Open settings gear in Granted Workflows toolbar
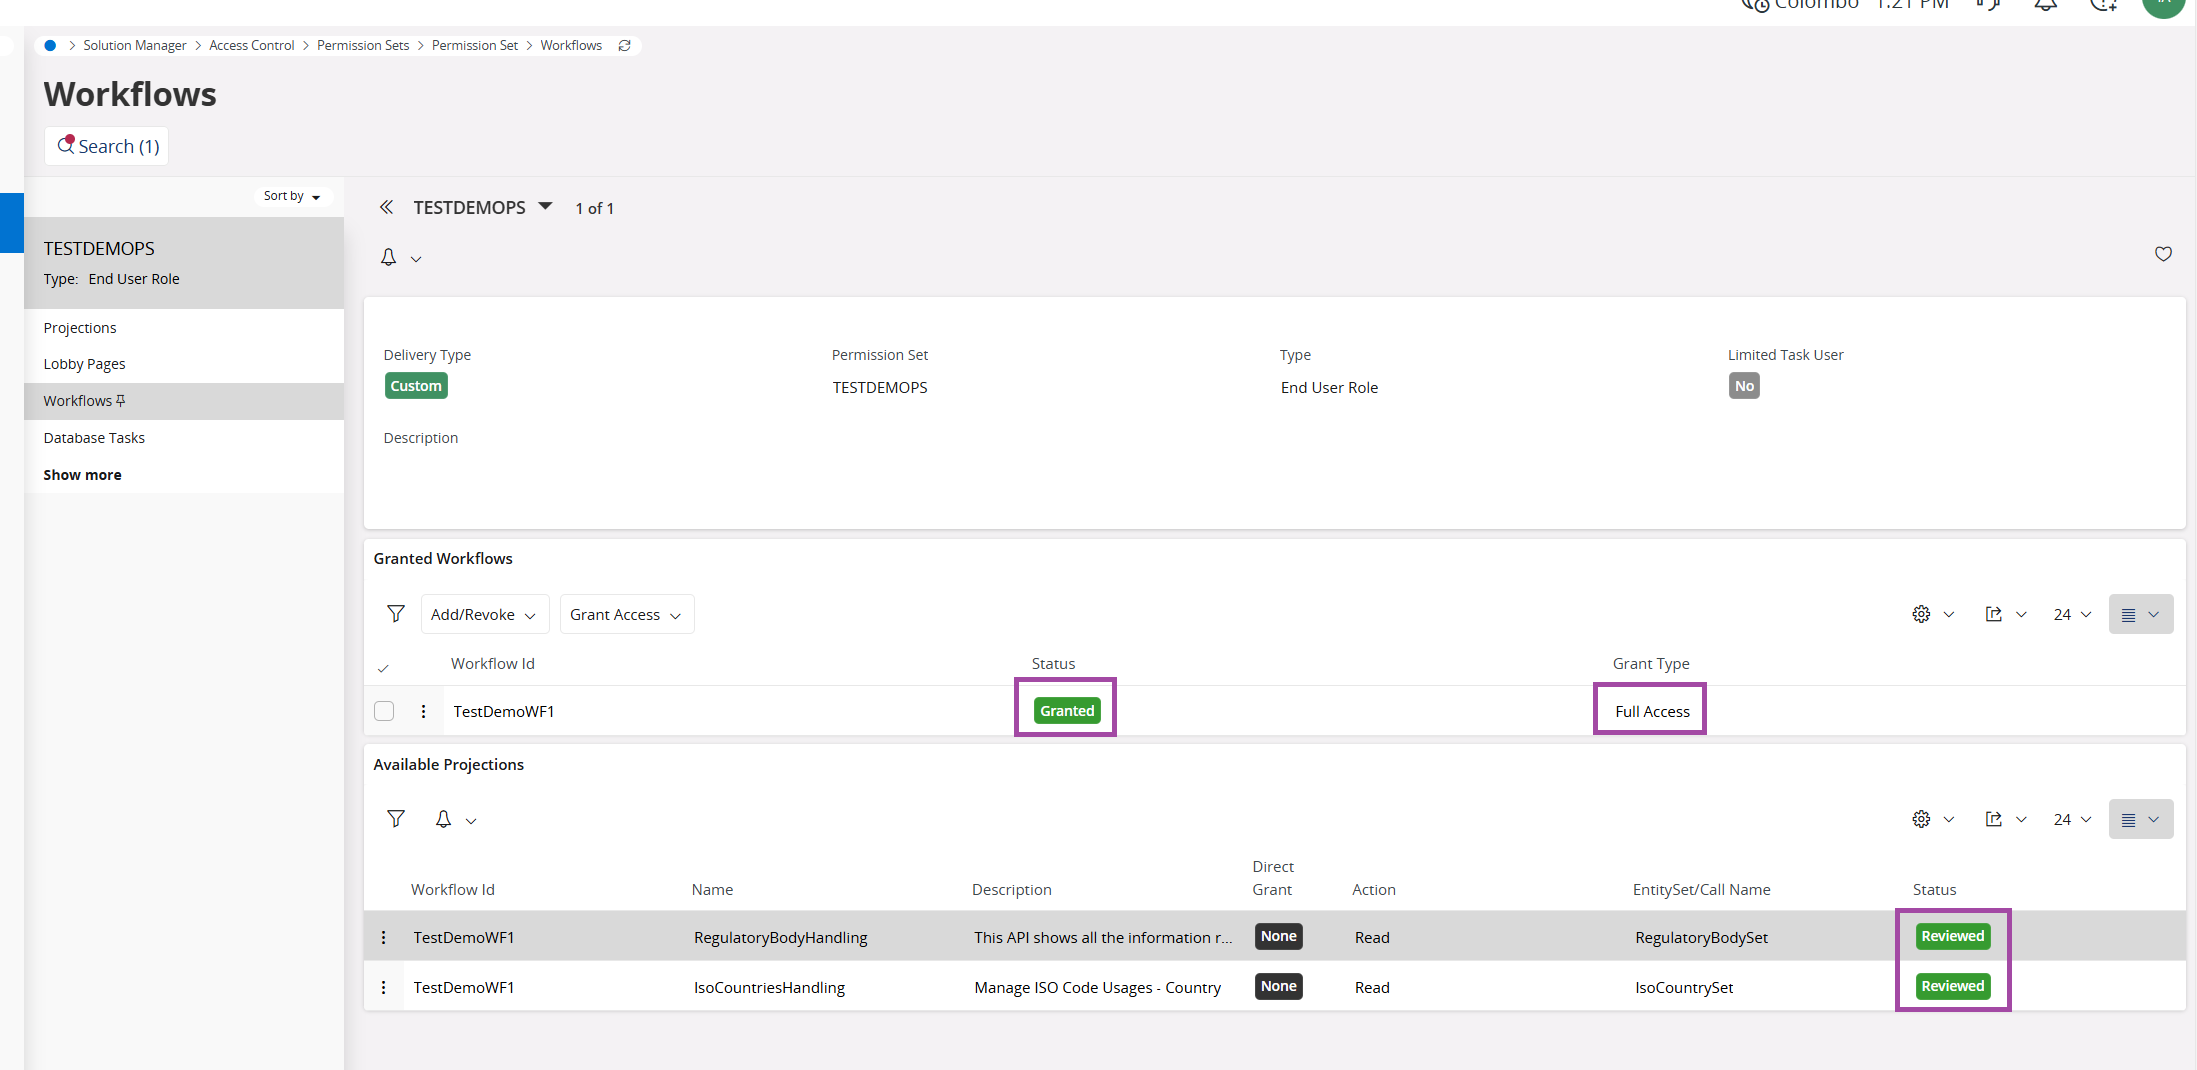This screenshot has width=2197, height=1070. pyautogui.click(x=1921, y=614)
